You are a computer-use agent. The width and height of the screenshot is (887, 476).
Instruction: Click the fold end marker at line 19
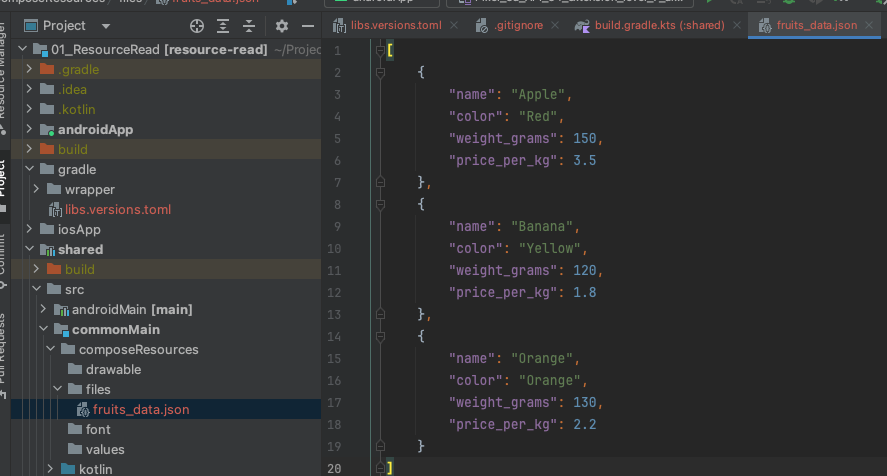380,446
